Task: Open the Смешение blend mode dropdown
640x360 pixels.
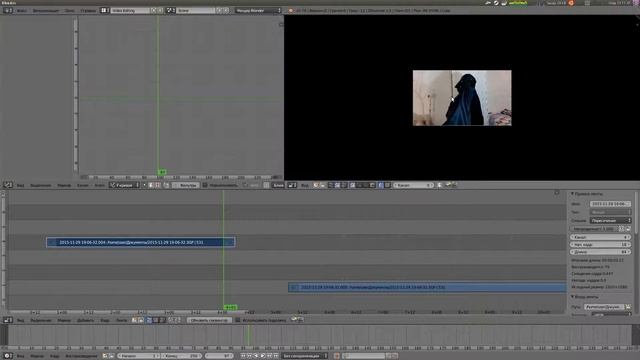Action: (x=611, y=220)
